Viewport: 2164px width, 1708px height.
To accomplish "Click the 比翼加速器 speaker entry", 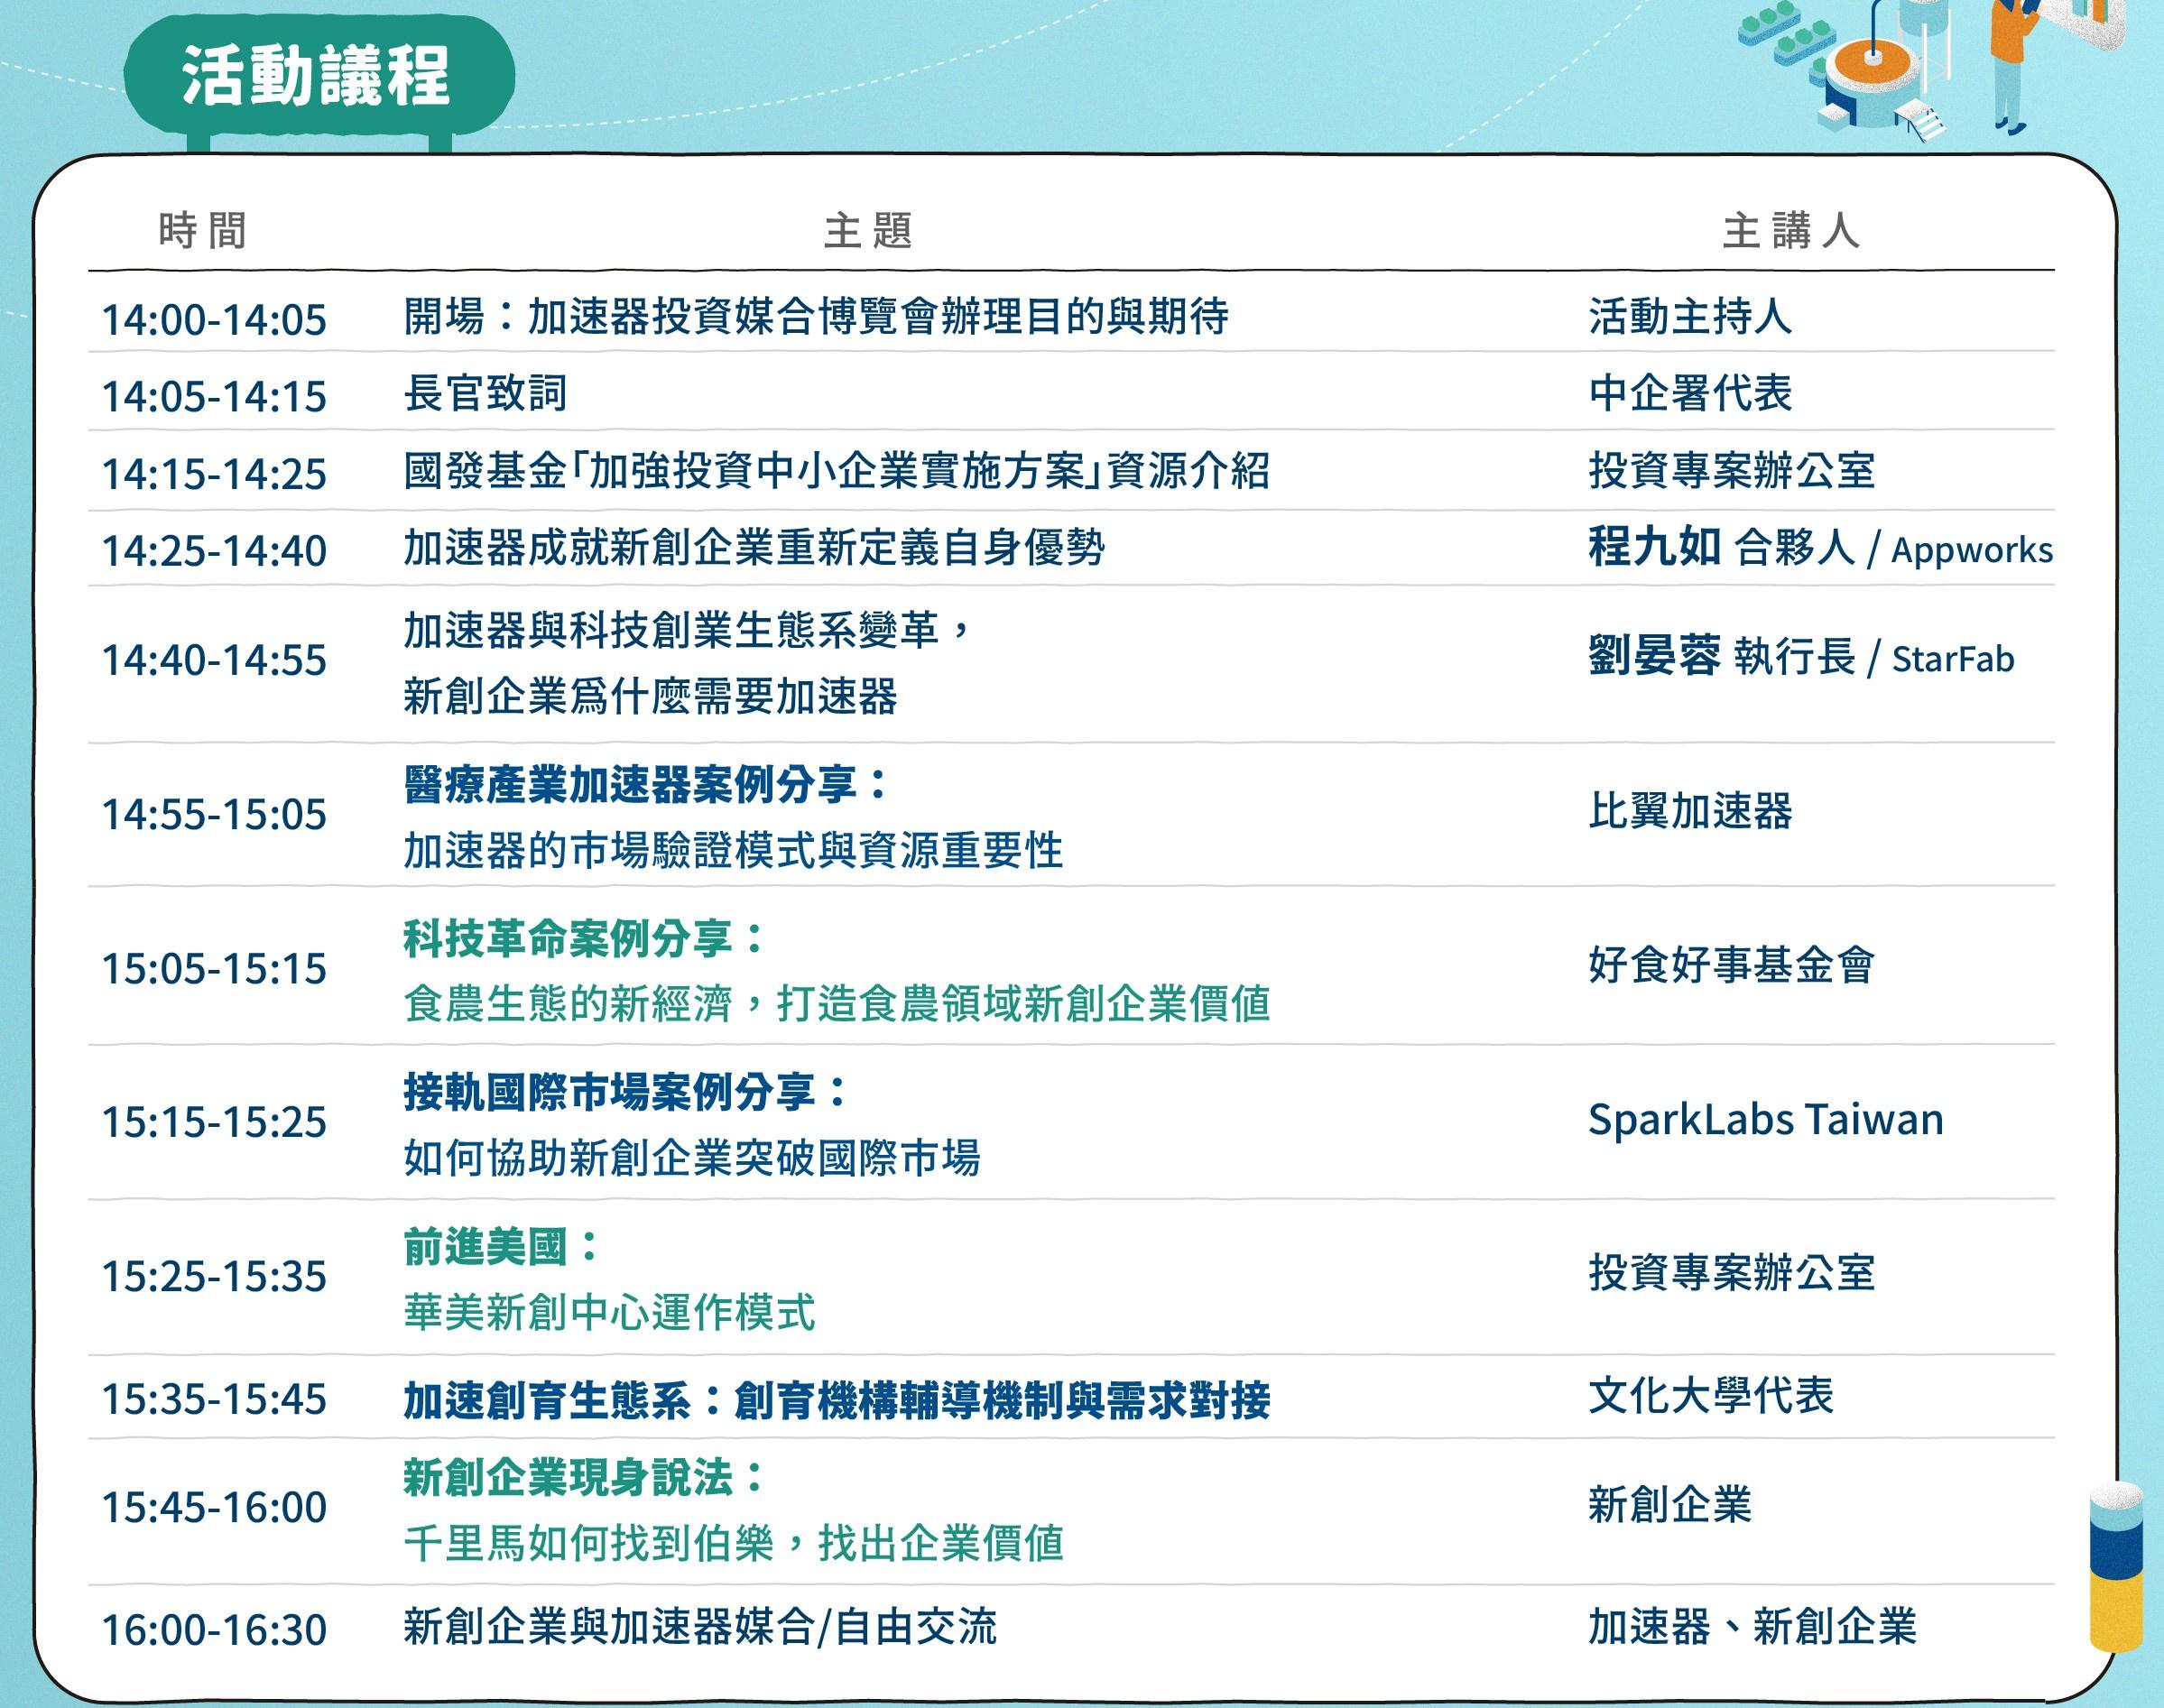I will (1690, 811).
